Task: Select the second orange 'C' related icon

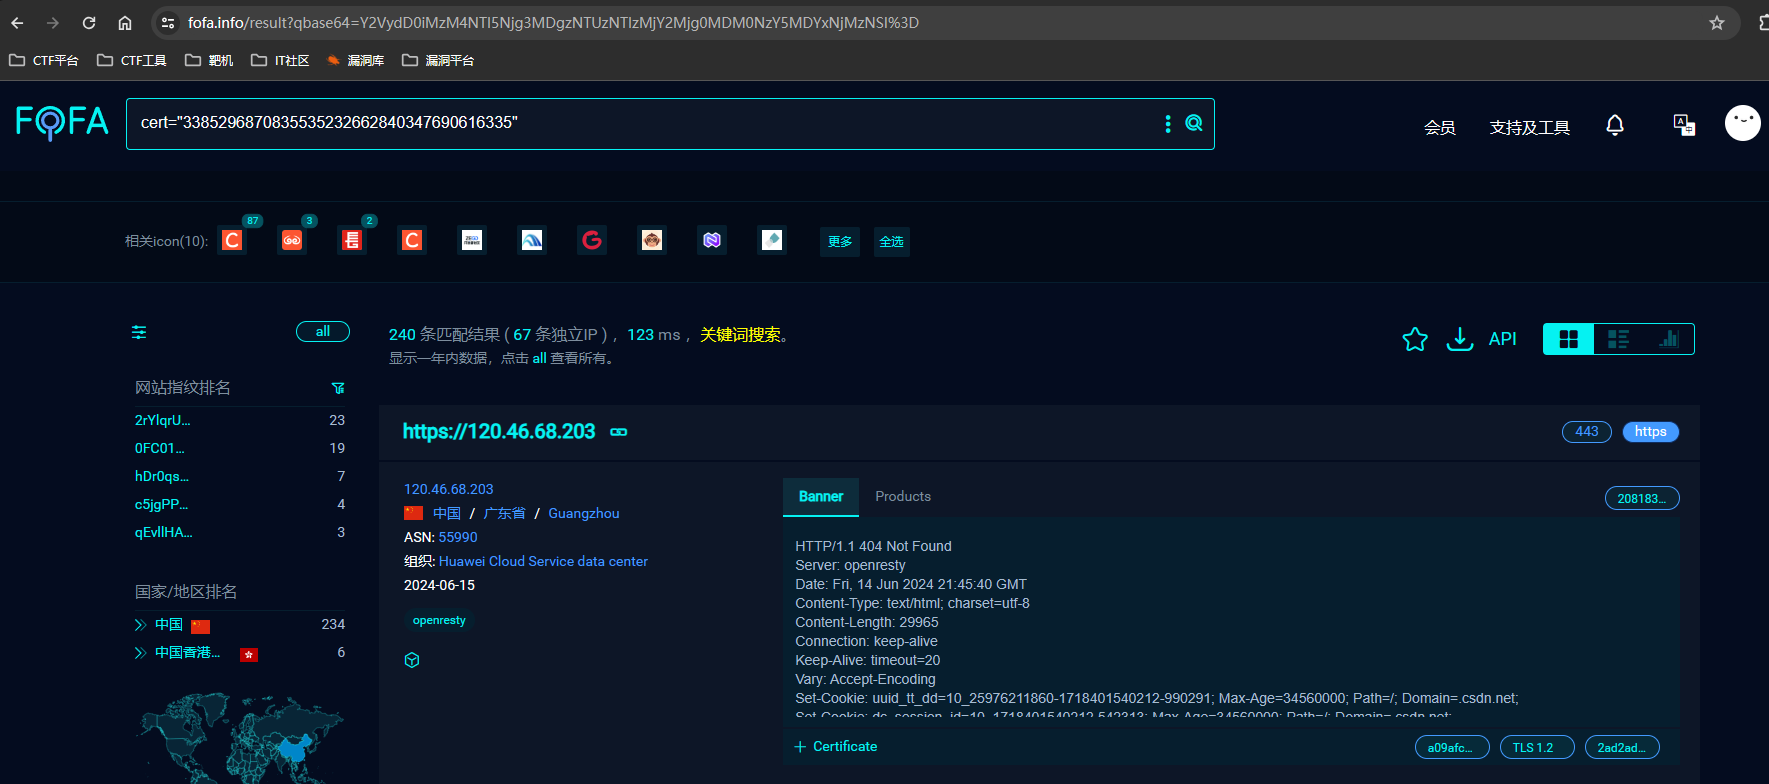Action: pos(412,240)
